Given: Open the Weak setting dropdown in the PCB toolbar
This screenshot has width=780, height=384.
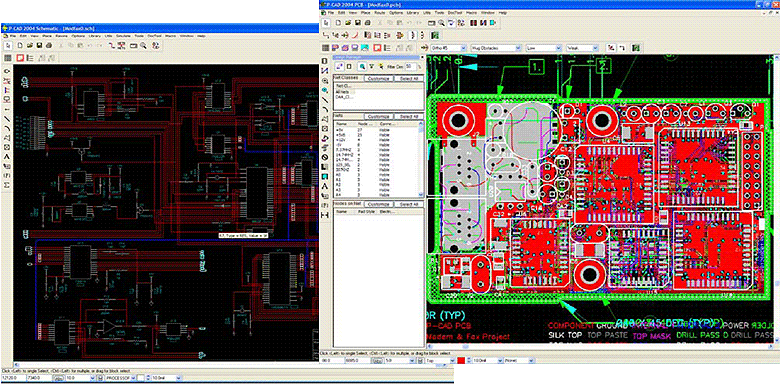Looking at the screenshot, I should 583,48.
